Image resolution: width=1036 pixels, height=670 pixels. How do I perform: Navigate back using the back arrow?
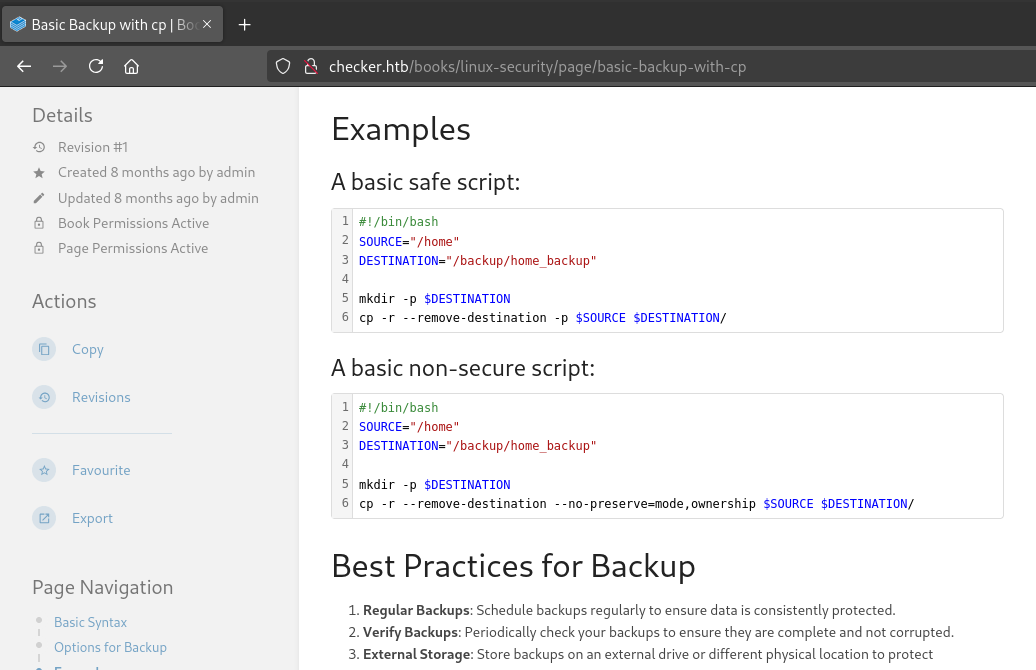[x=24, y=66]
